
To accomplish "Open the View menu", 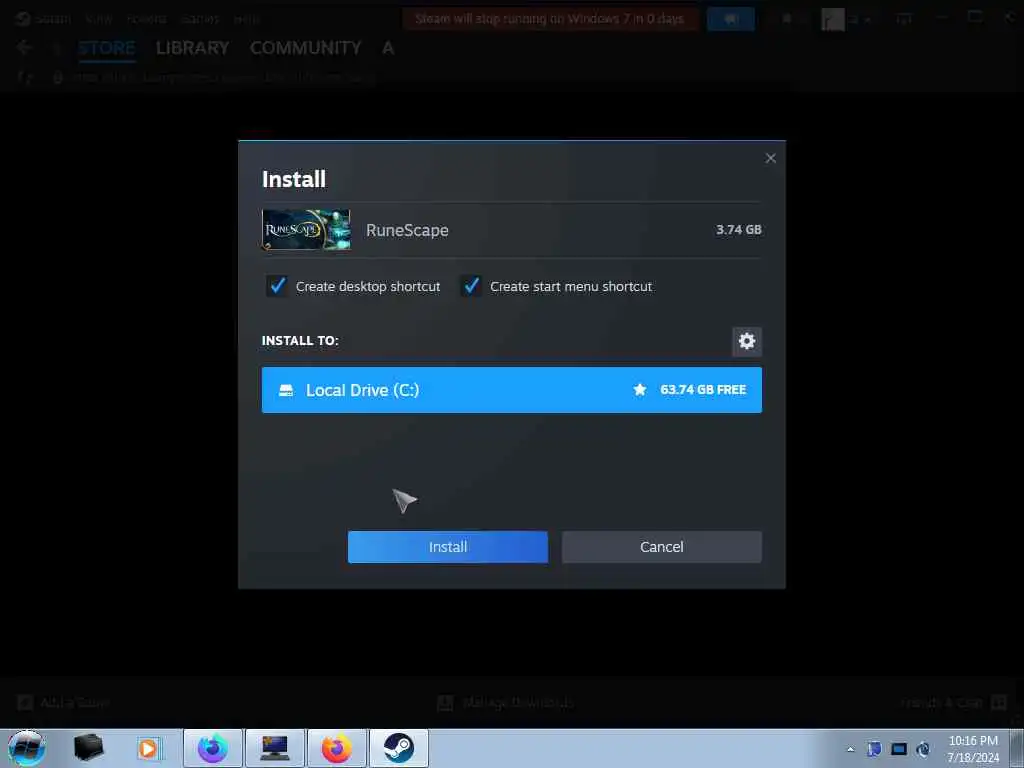I will [99, 18].
